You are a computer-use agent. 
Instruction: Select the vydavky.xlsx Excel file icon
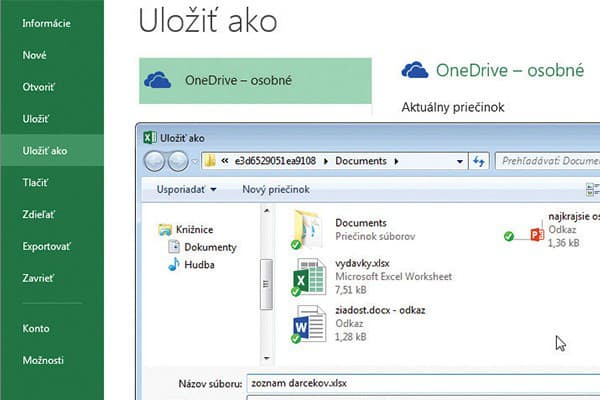[x=309, y=277]
